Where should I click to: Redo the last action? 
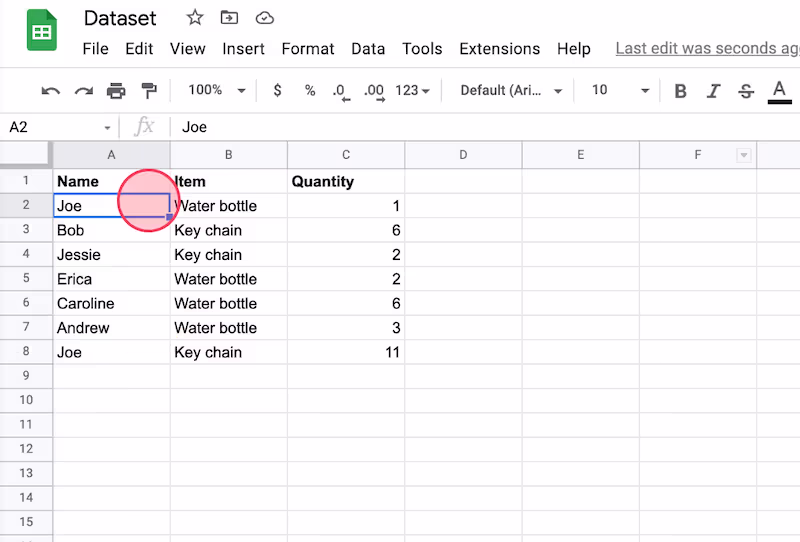click(84, 91)
